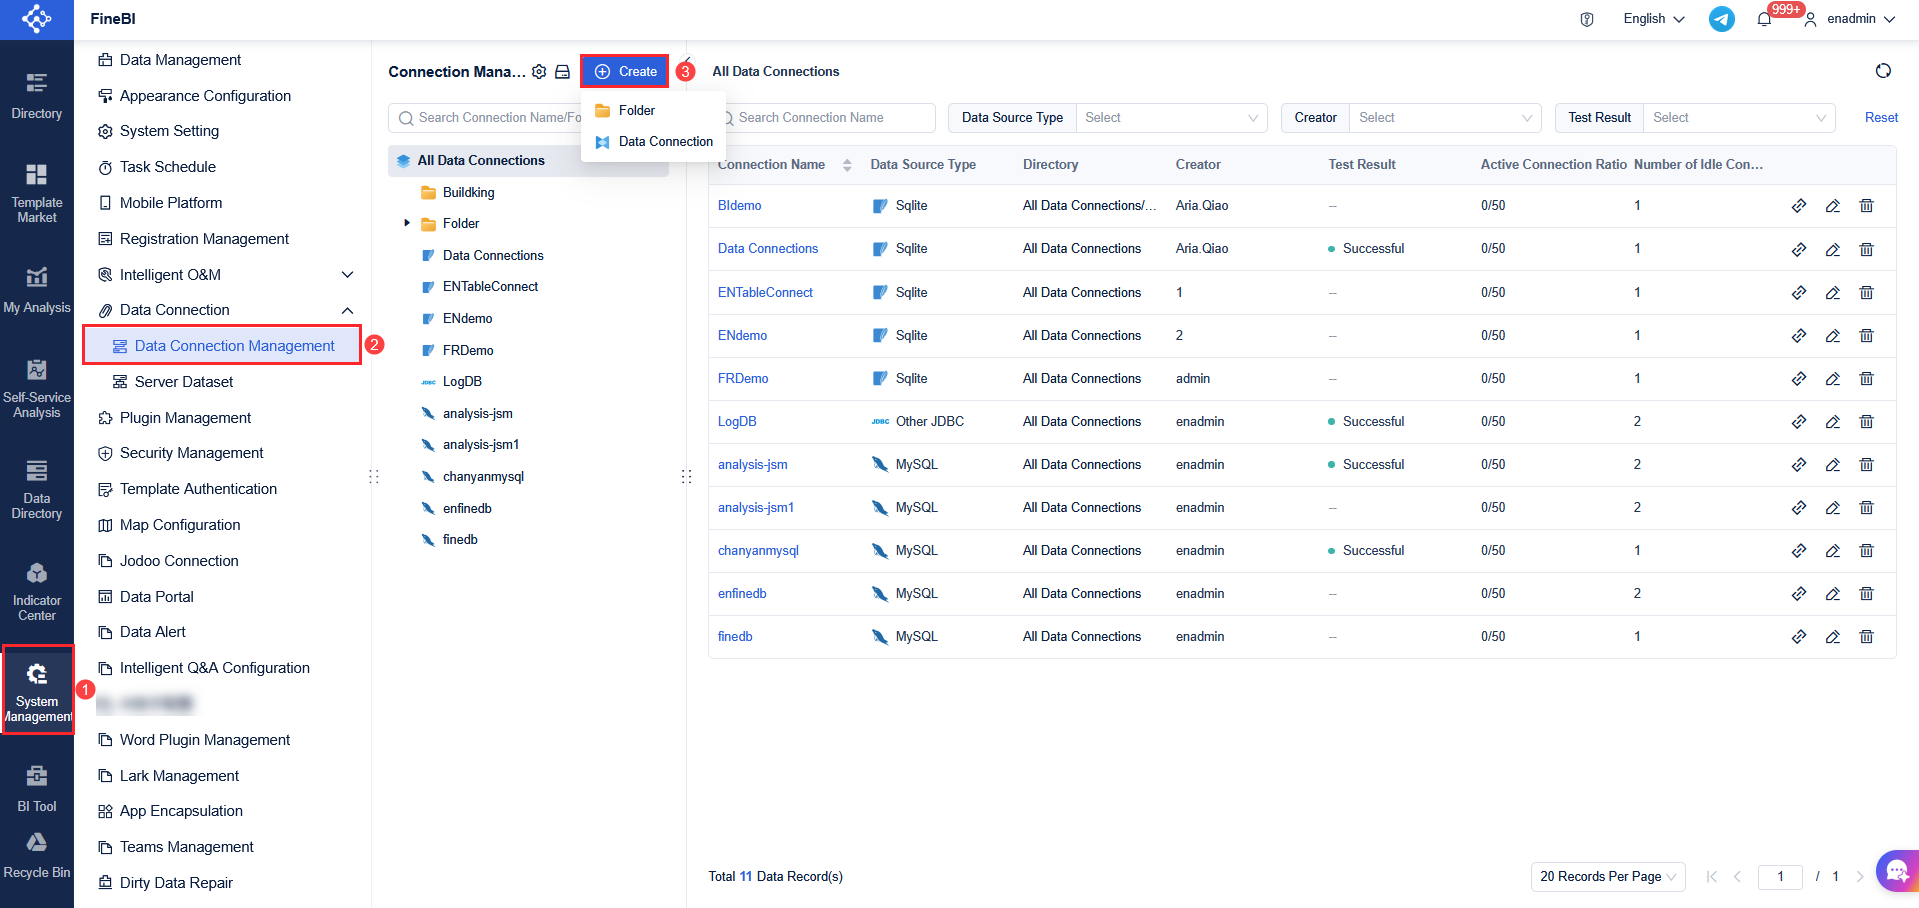
Task: Open System Management
Action: click(37, 691)
